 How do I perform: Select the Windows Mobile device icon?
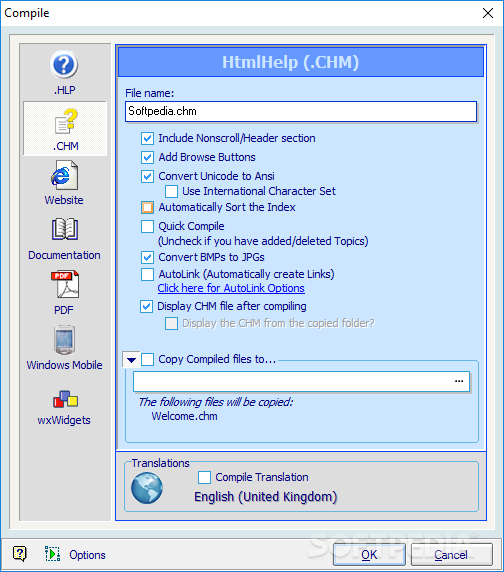(x=65, y=340)
